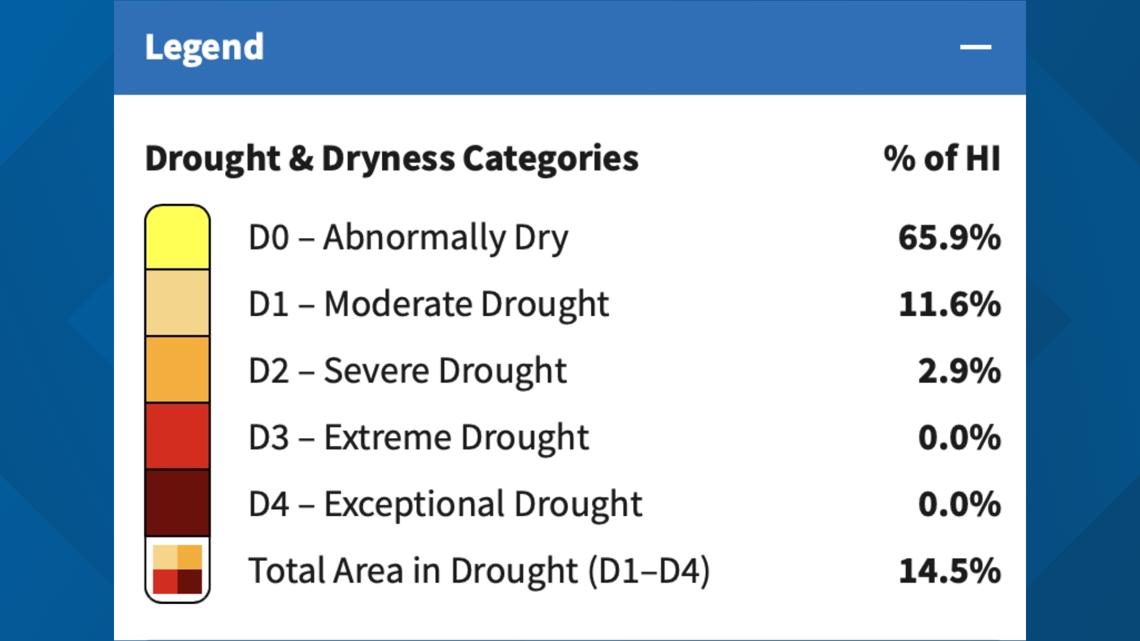
Task: Click the D1 – Moderate Drought label
Action: point(428,304)
